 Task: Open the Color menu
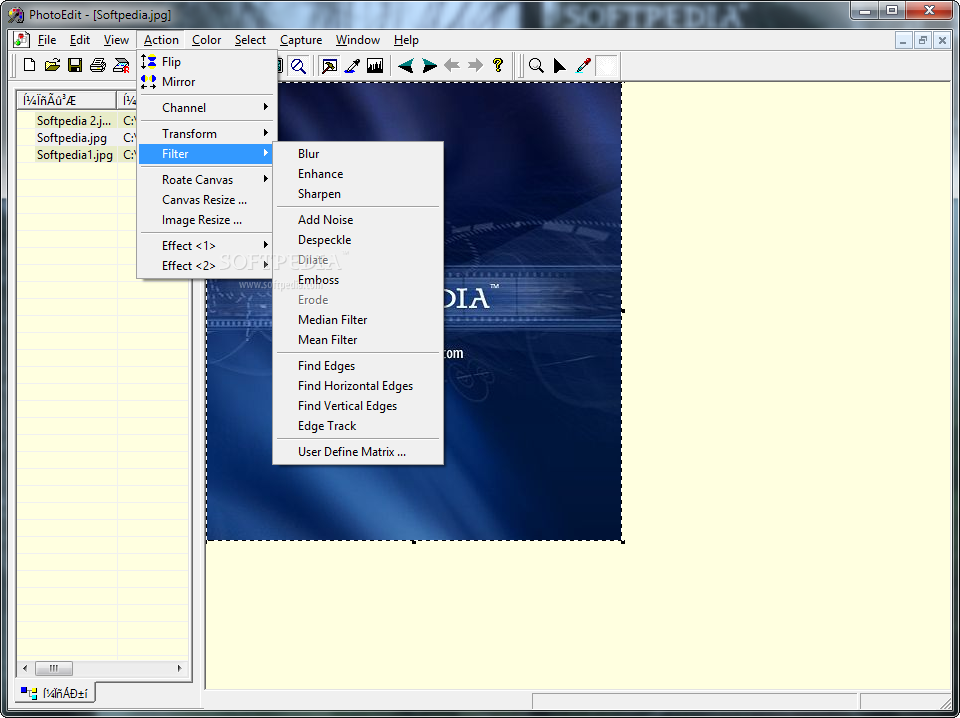coord(206,40)
